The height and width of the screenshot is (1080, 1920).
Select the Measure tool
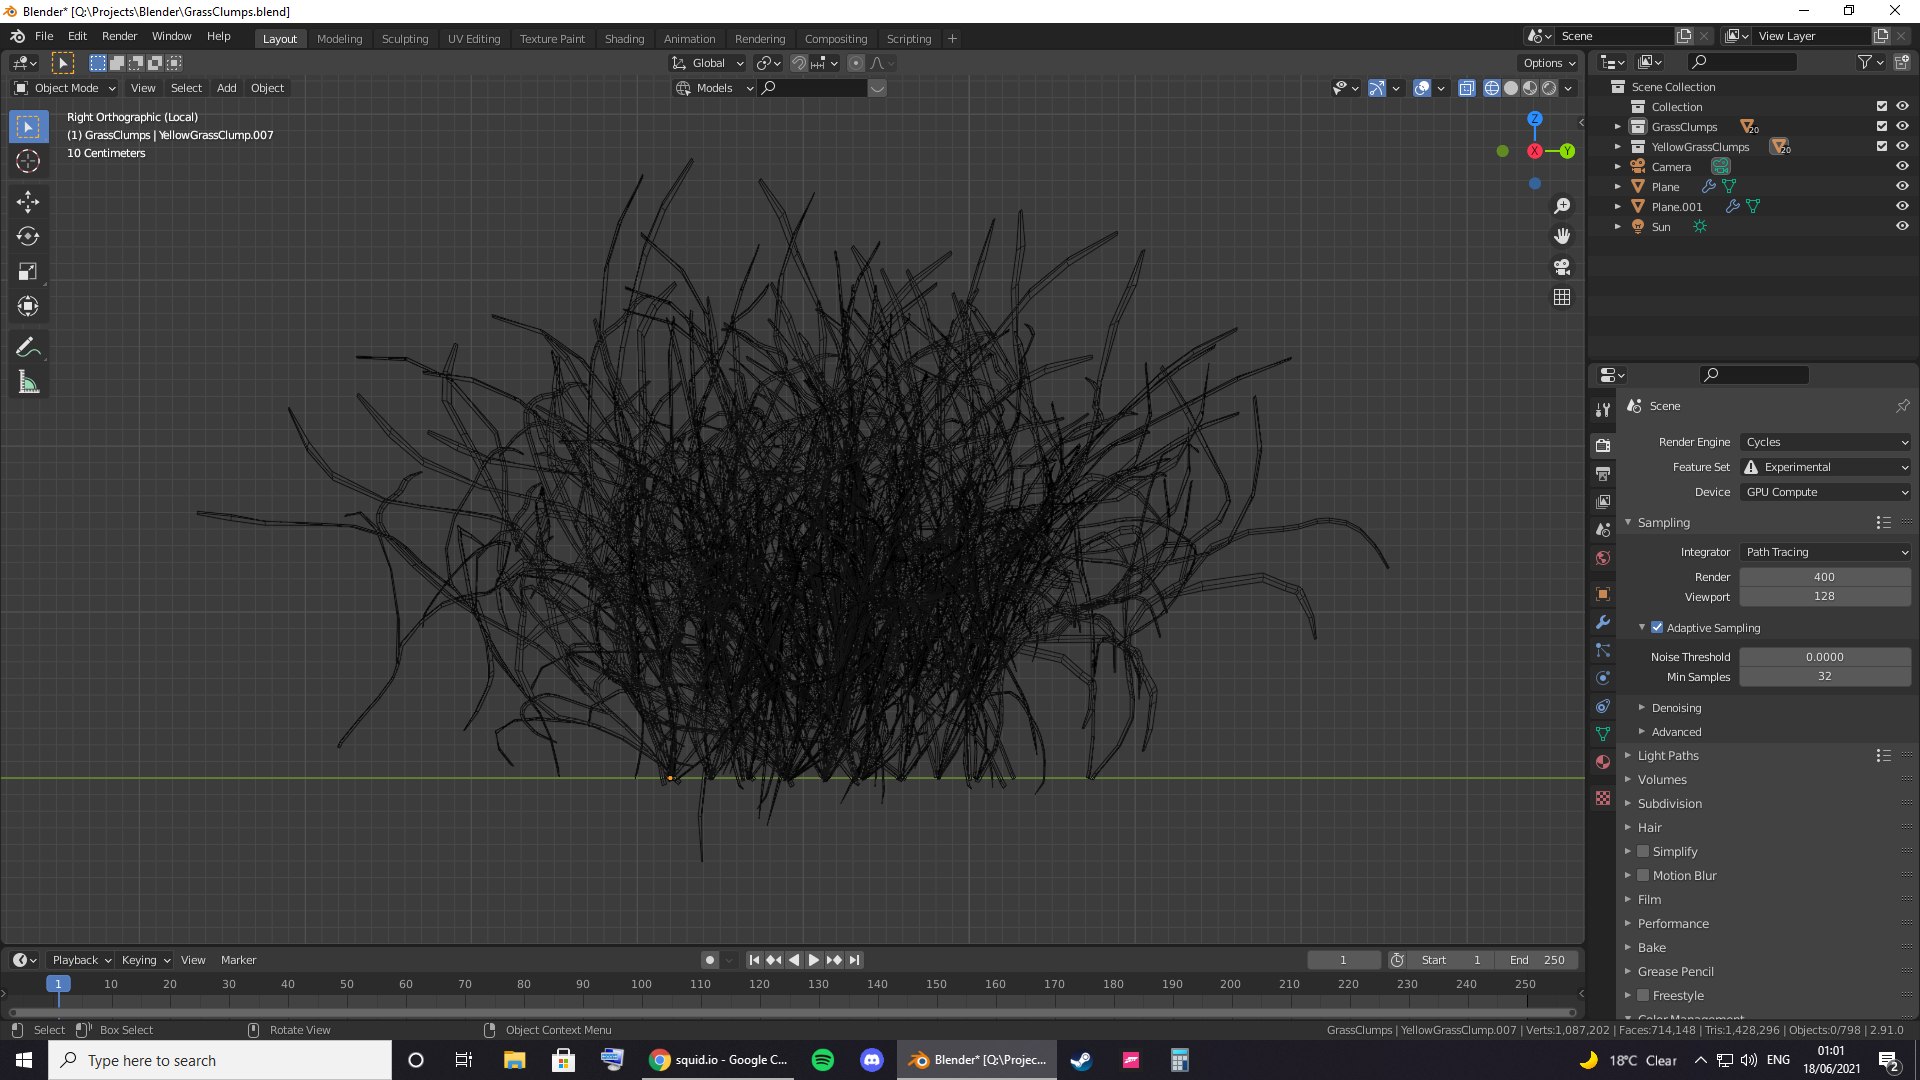[x=28, y=383]
